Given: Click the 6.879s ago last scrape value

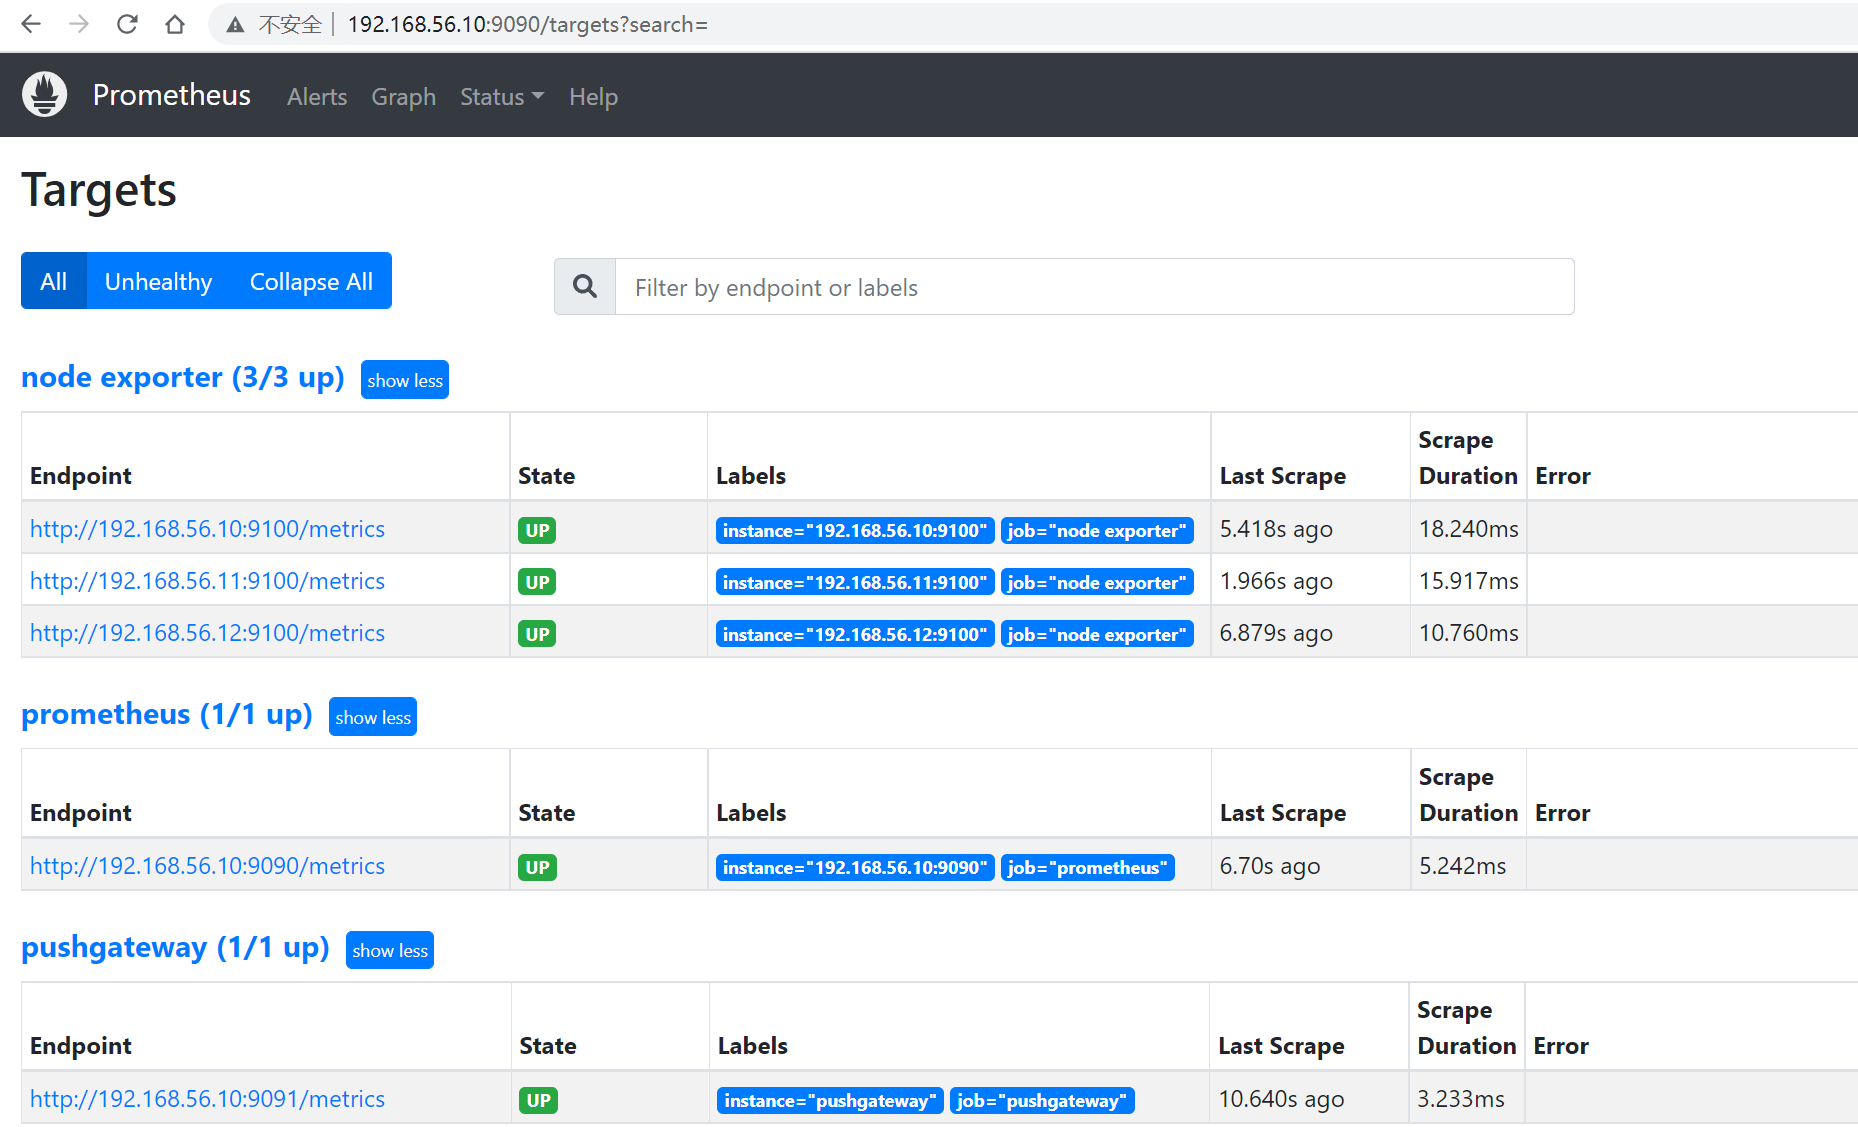Looking at the screenshot, I should (x=1276, y=633).
